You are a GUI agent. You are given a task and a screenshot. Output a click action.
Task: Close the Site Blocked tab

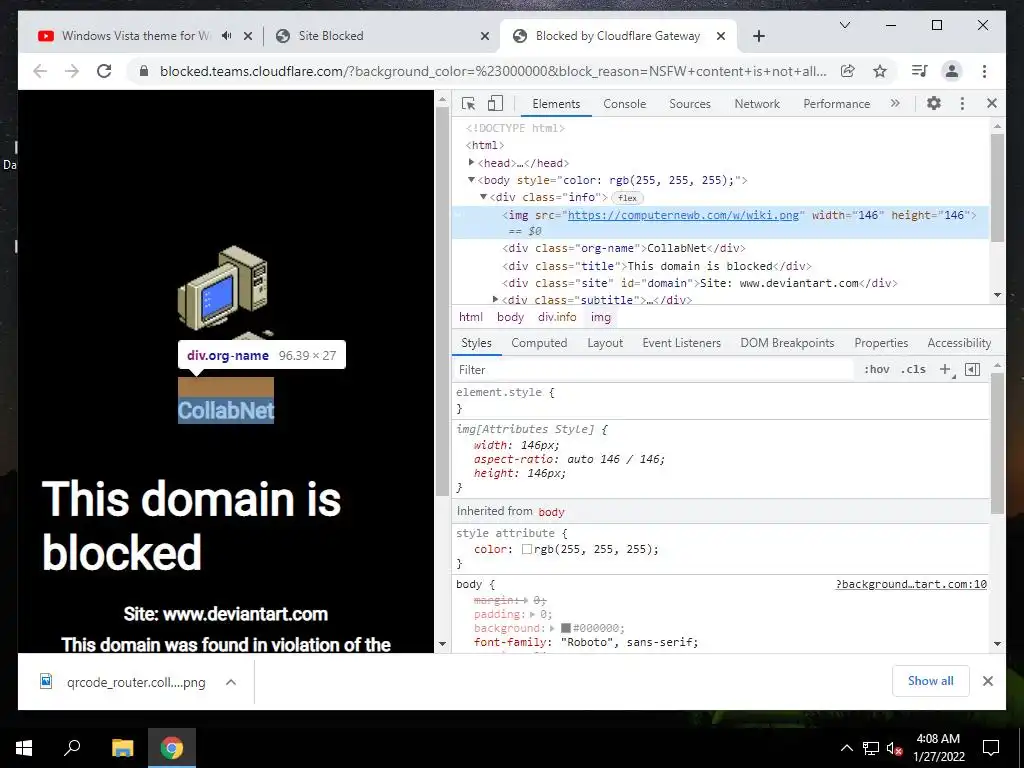point(485,36)
